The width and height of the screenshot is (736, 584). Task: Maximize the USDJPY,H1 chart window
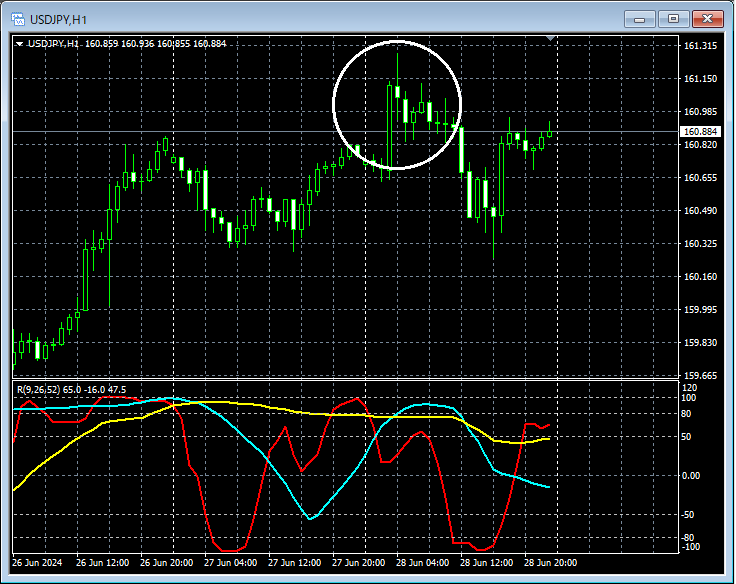674,19
